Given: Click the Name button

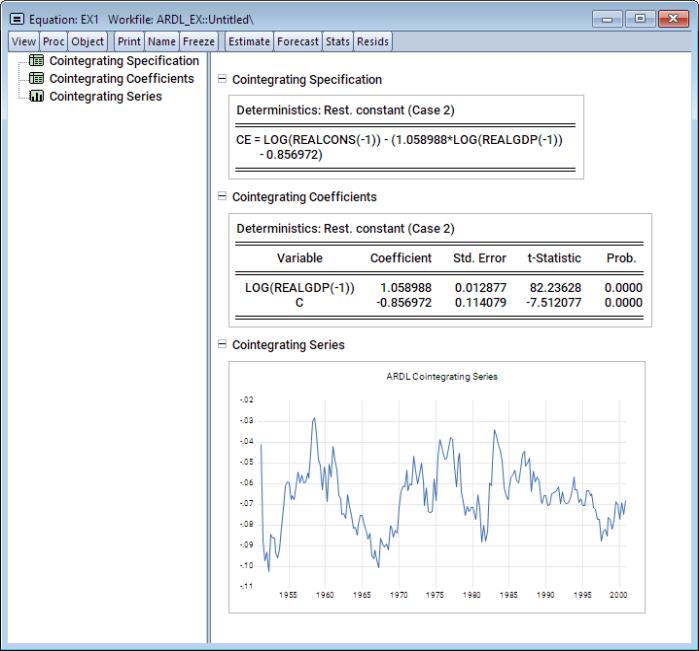Looking at the screenshot, I should [x=161, y=41].
